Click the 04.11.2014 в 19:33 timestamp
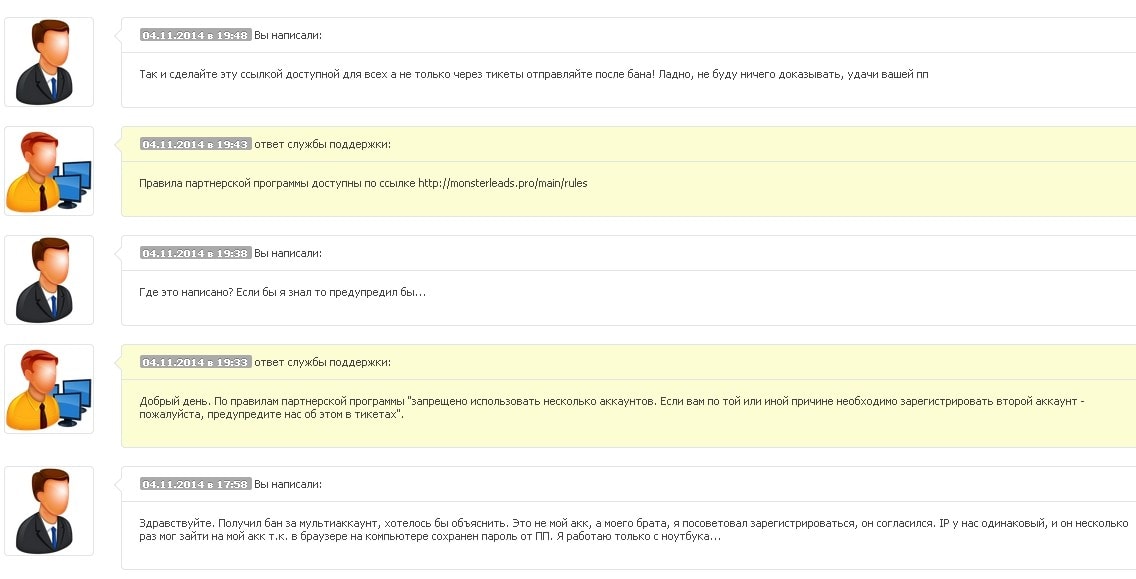1136x579 pixels. 195,362
